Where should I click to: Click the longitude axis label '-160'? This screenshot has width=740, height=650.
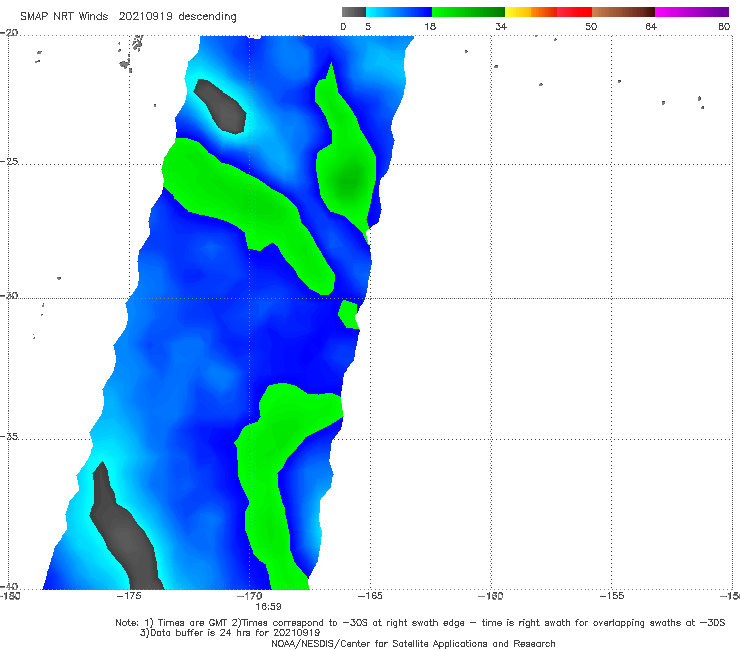(x=491, y=596)
